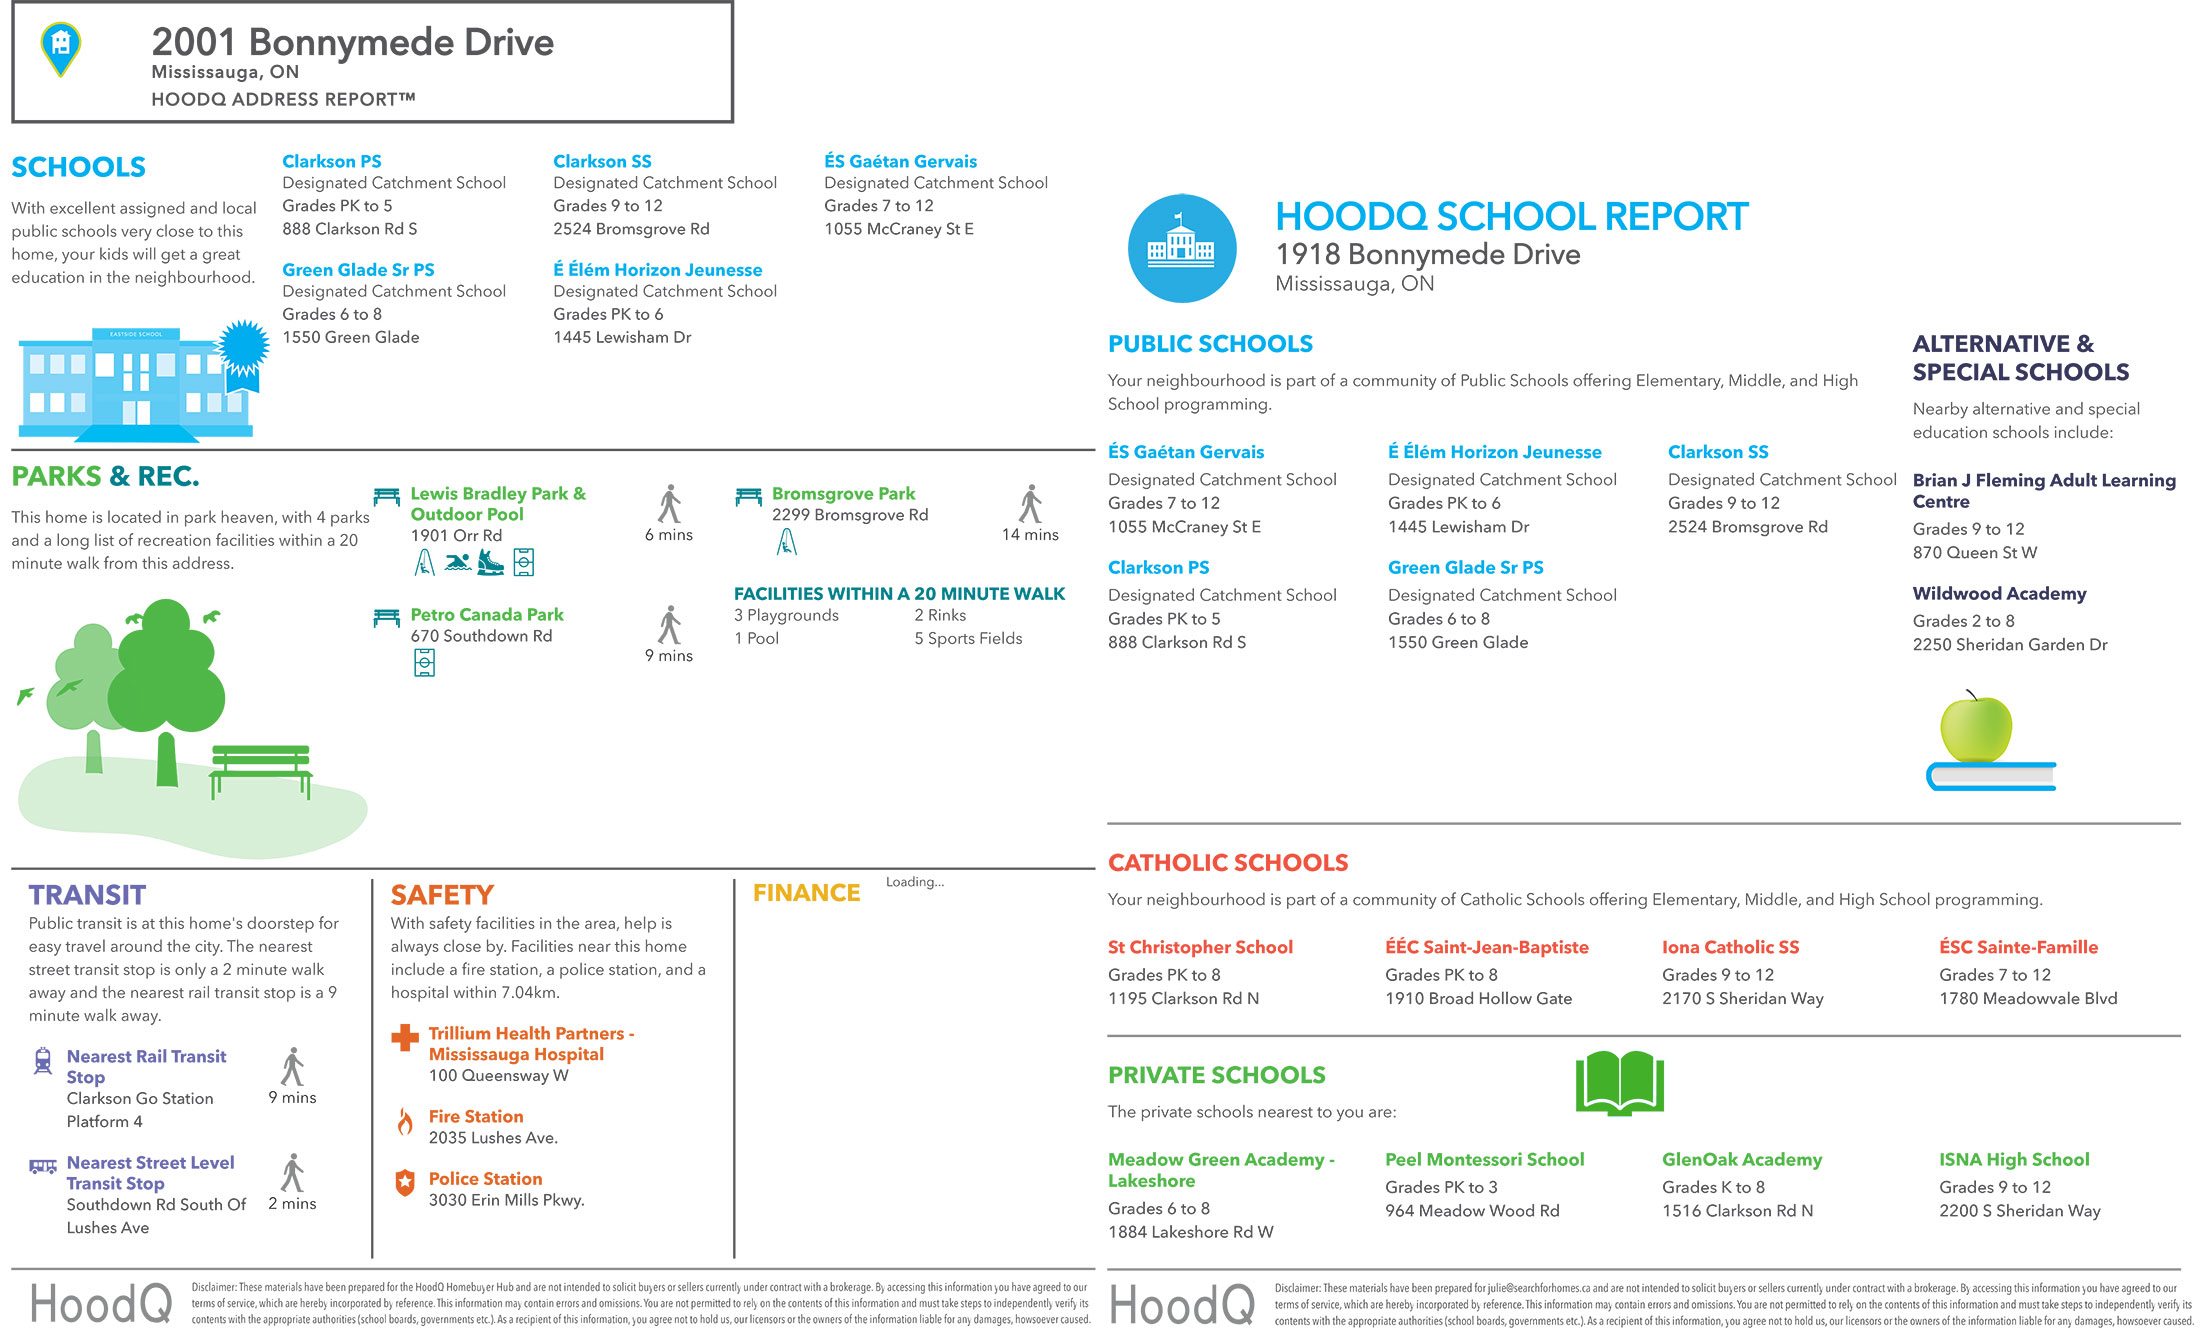Click the orange hospital cross icon
This screenshot has height=1328, width=2200.
405,1037
